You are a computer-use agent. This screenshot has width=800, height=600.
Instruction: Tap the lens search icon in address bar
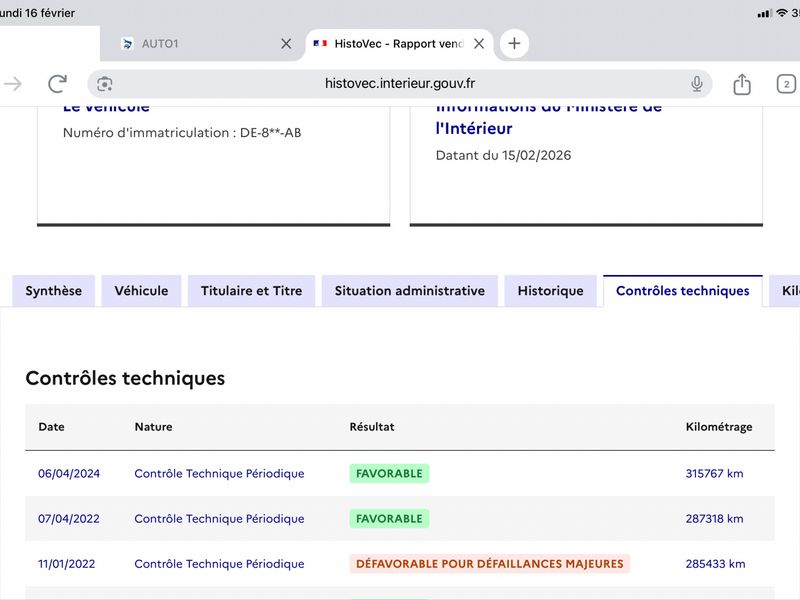click(105, 84)
